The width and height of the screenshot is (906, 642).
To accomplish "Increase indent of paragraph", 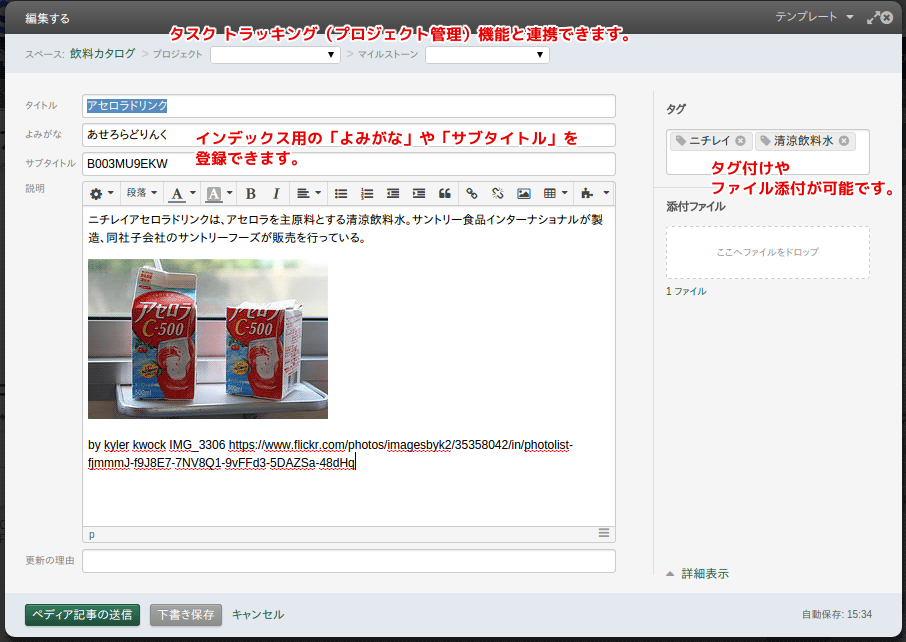I will 419,194.
